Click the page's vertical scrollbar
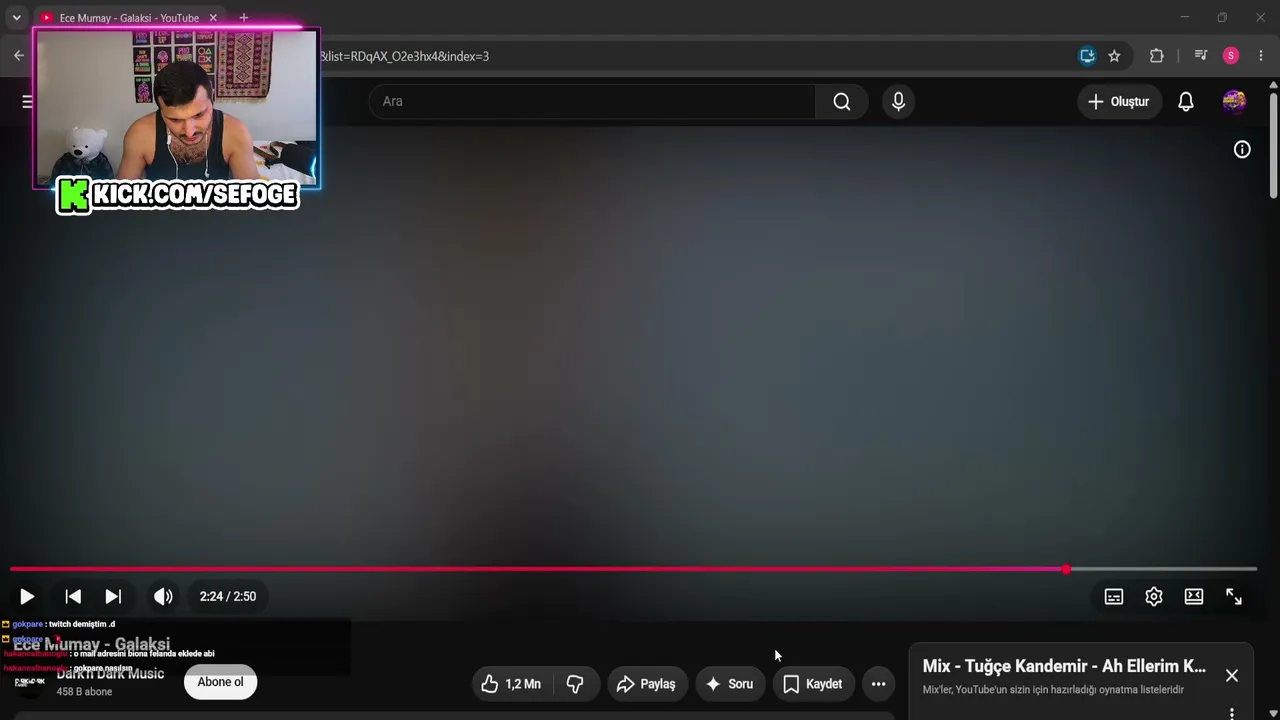Image resolution: width=1280 pixels, height=720 pixels. 1273,145
